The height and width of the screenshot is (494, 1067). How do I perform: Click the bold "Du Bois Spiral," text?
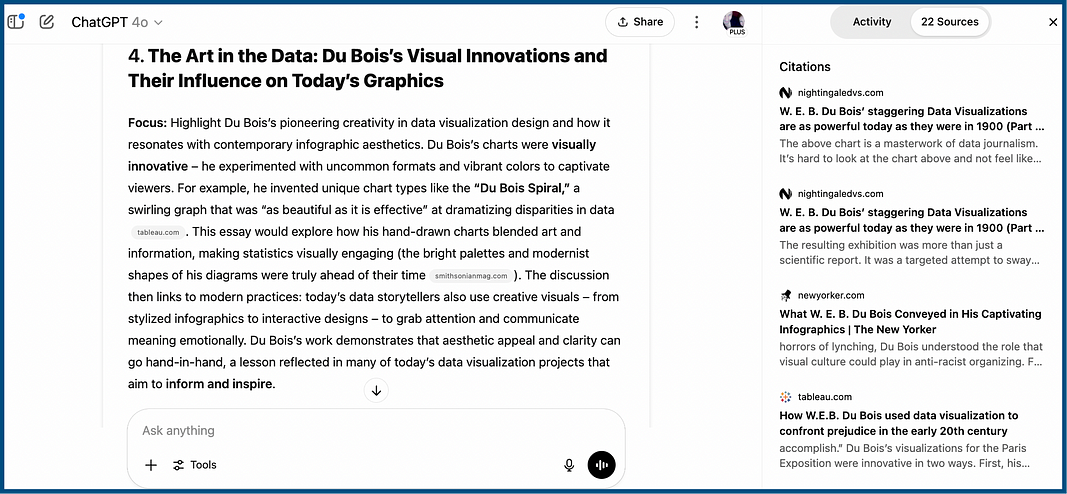pos(522,188)
